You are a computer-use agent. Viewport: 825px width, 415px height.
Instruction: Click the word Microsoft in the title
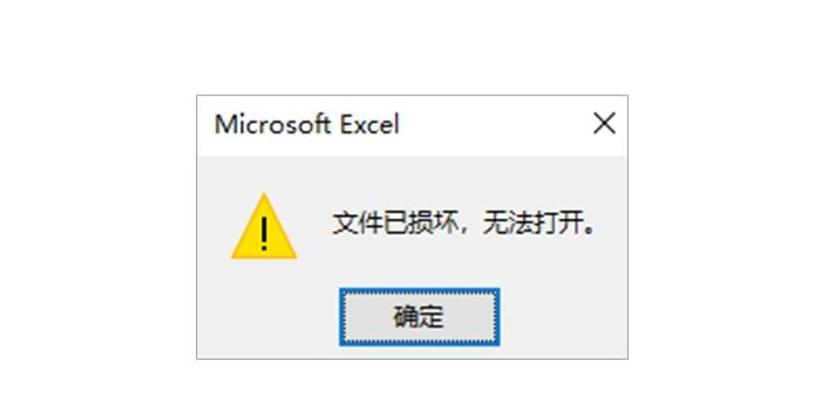coord(273,125)
